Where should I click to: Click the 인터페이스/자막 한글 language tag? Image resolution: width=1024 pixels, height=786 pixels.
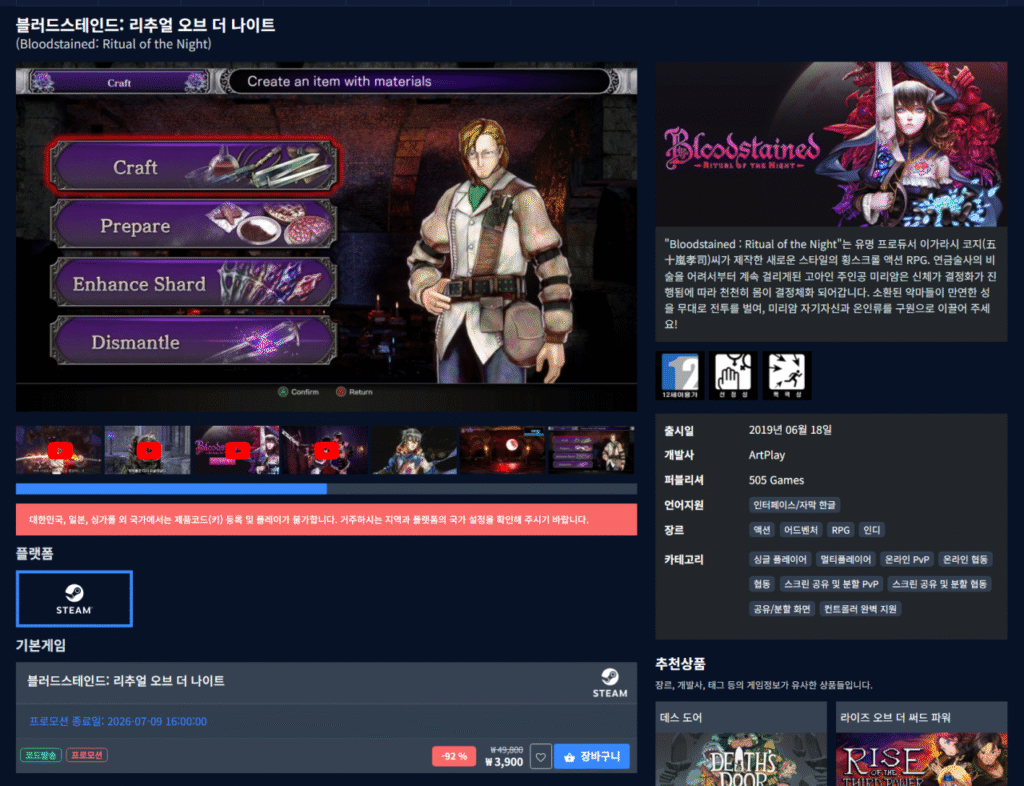794,505
